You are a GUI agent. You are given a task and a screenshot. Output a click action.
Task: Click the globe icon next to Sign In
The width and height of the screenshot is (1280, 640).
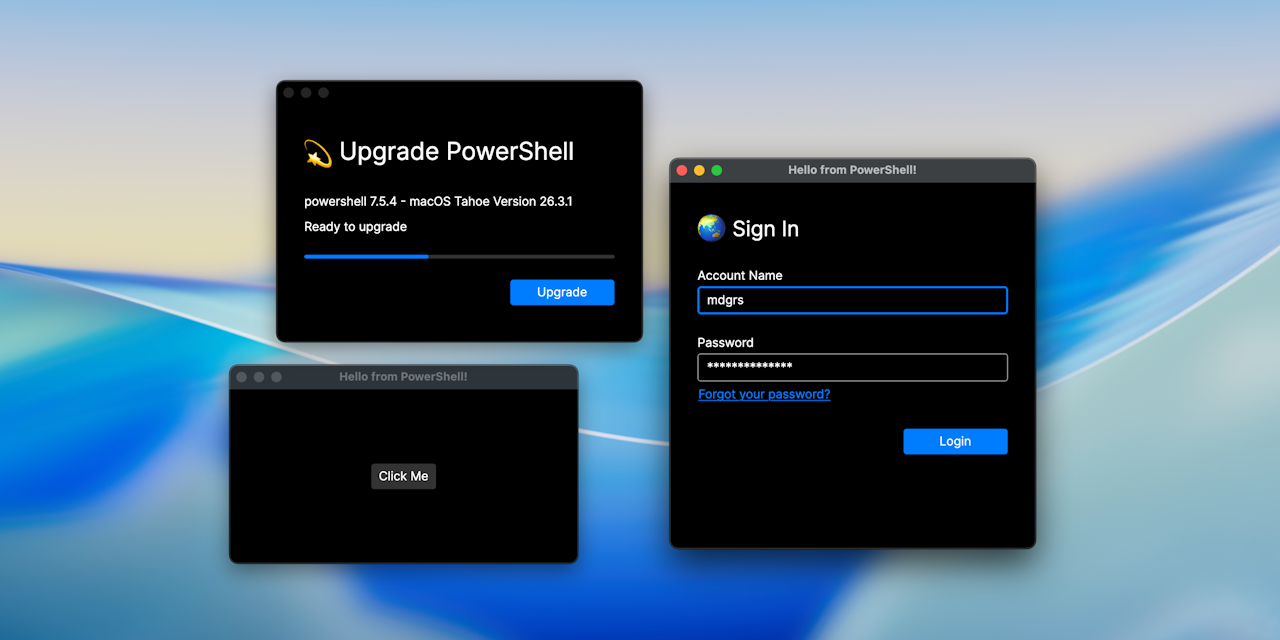[711, 228]
